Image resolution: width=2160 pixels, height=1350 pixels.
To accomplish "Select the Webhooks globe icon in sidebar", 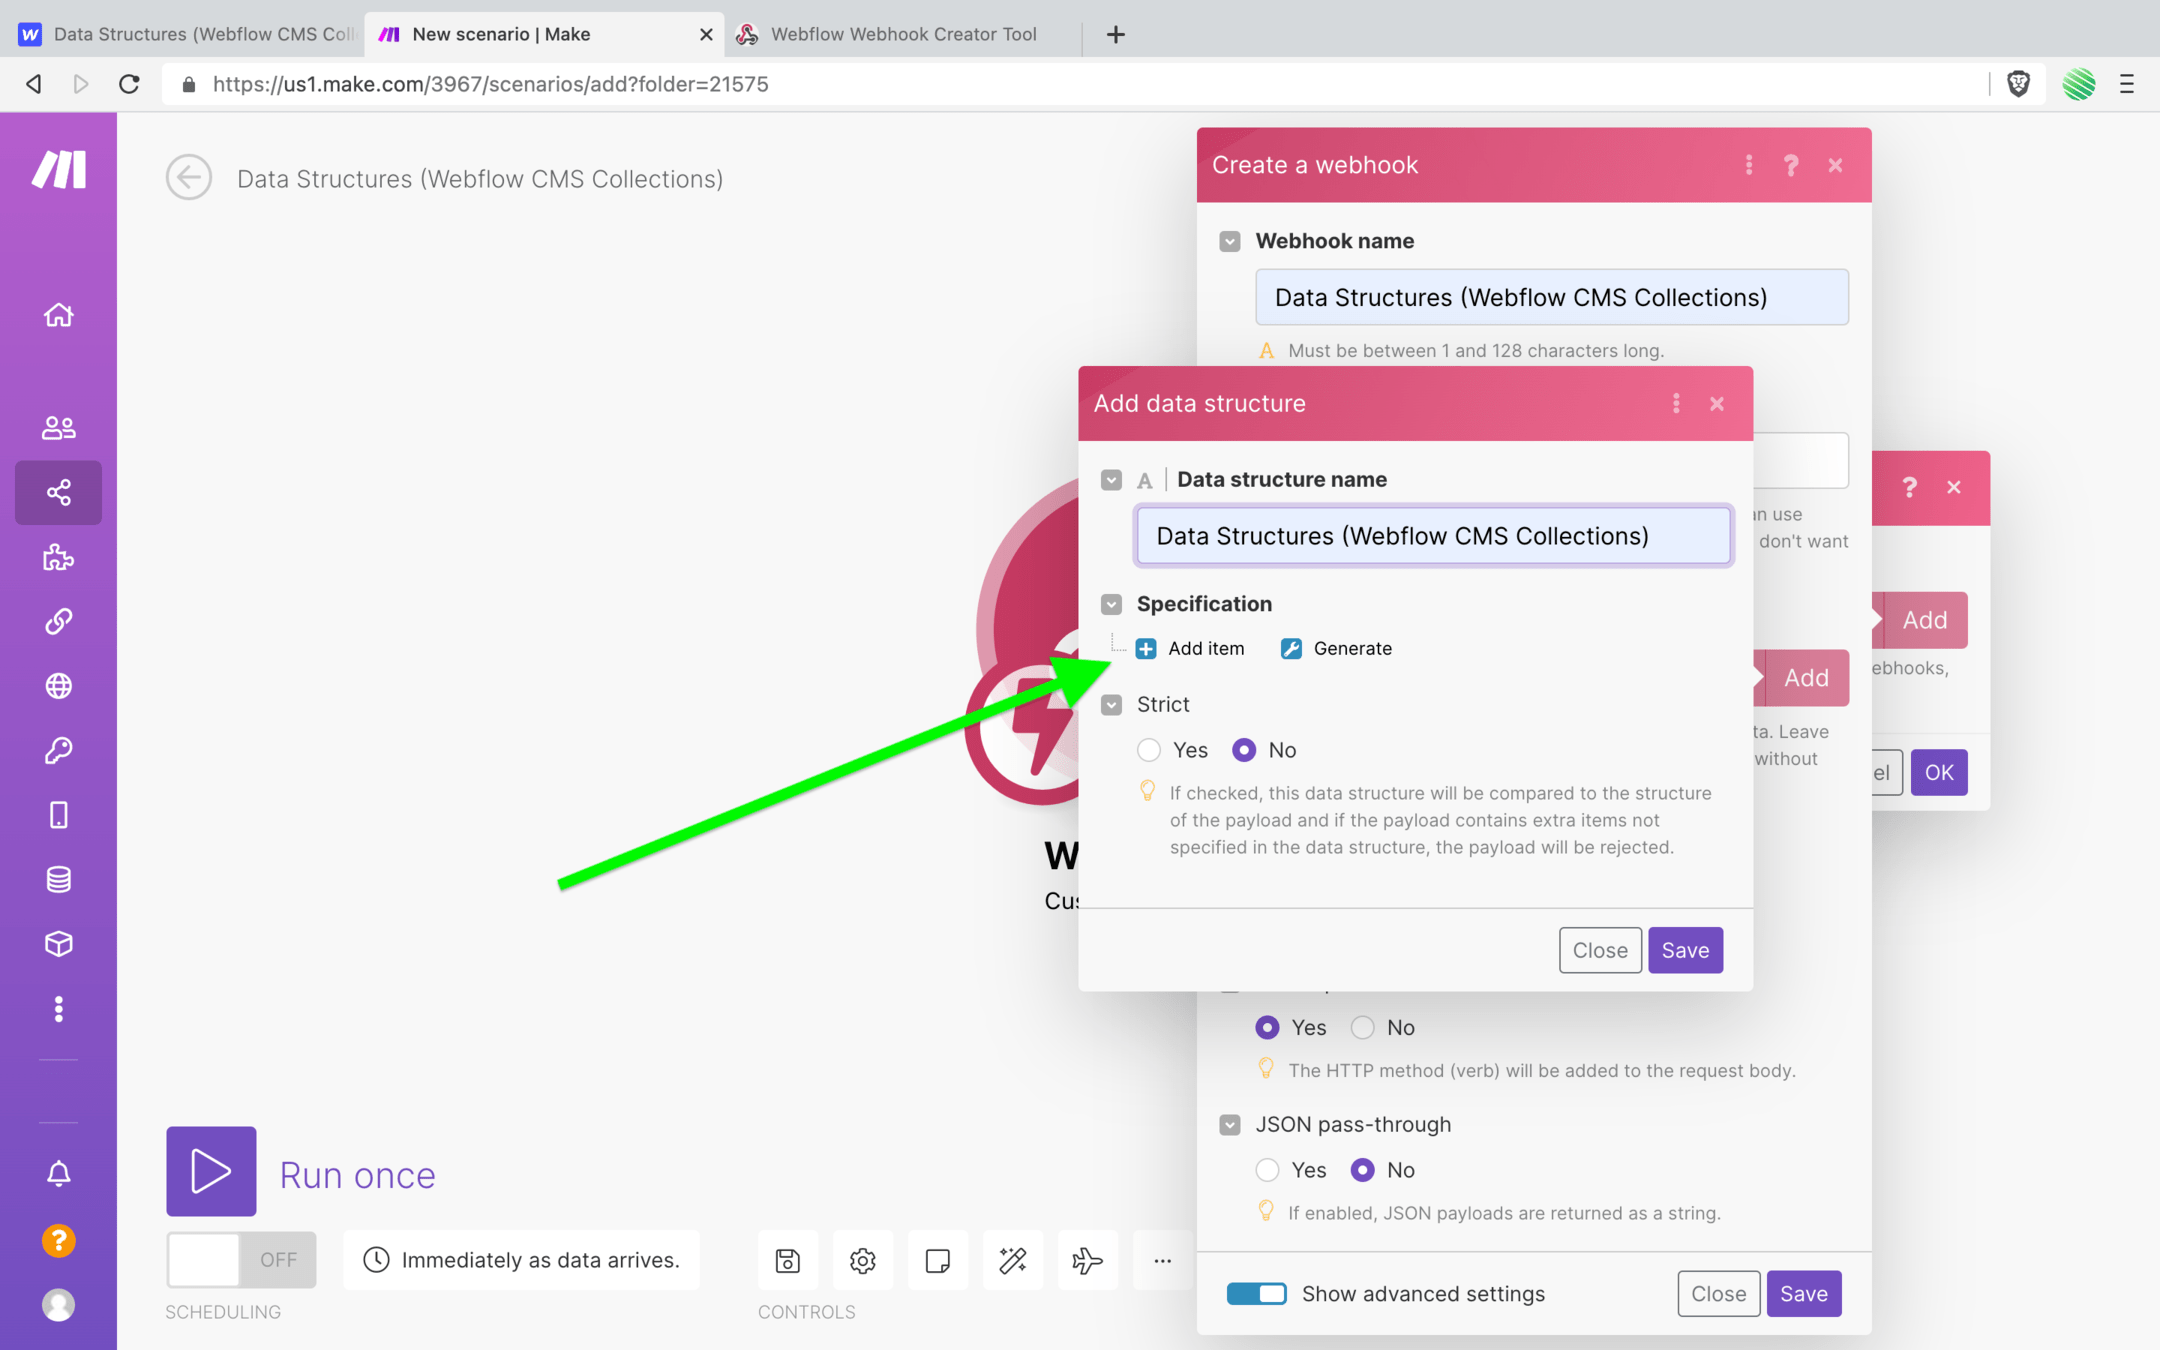I will [58, 685].
